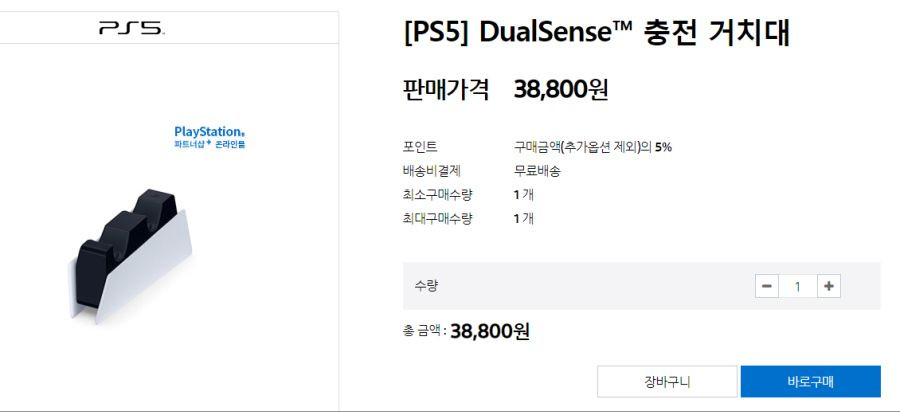Click the 총 금액 label

pyautogui.click(x=425, y=331)
